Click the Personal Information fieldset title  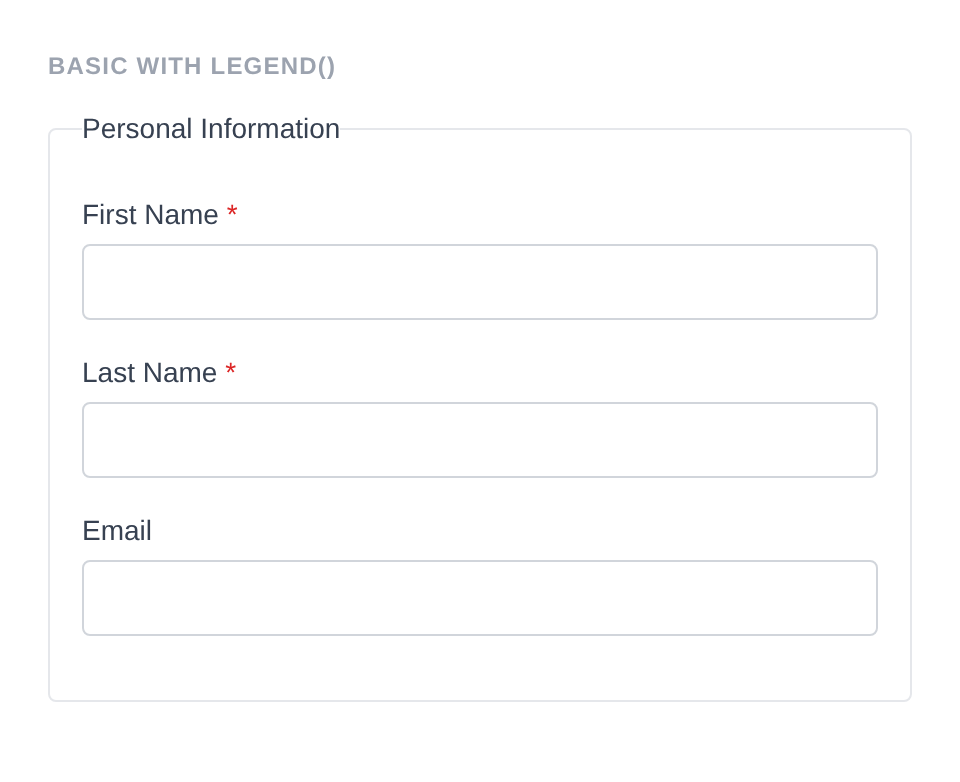point(211,129)
